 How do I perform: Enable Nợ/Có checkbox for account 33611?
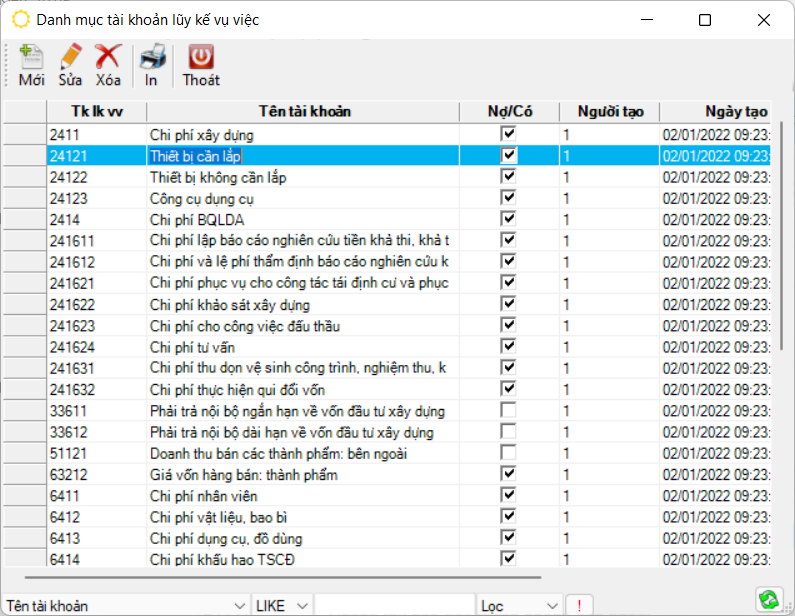coord(509,411)
